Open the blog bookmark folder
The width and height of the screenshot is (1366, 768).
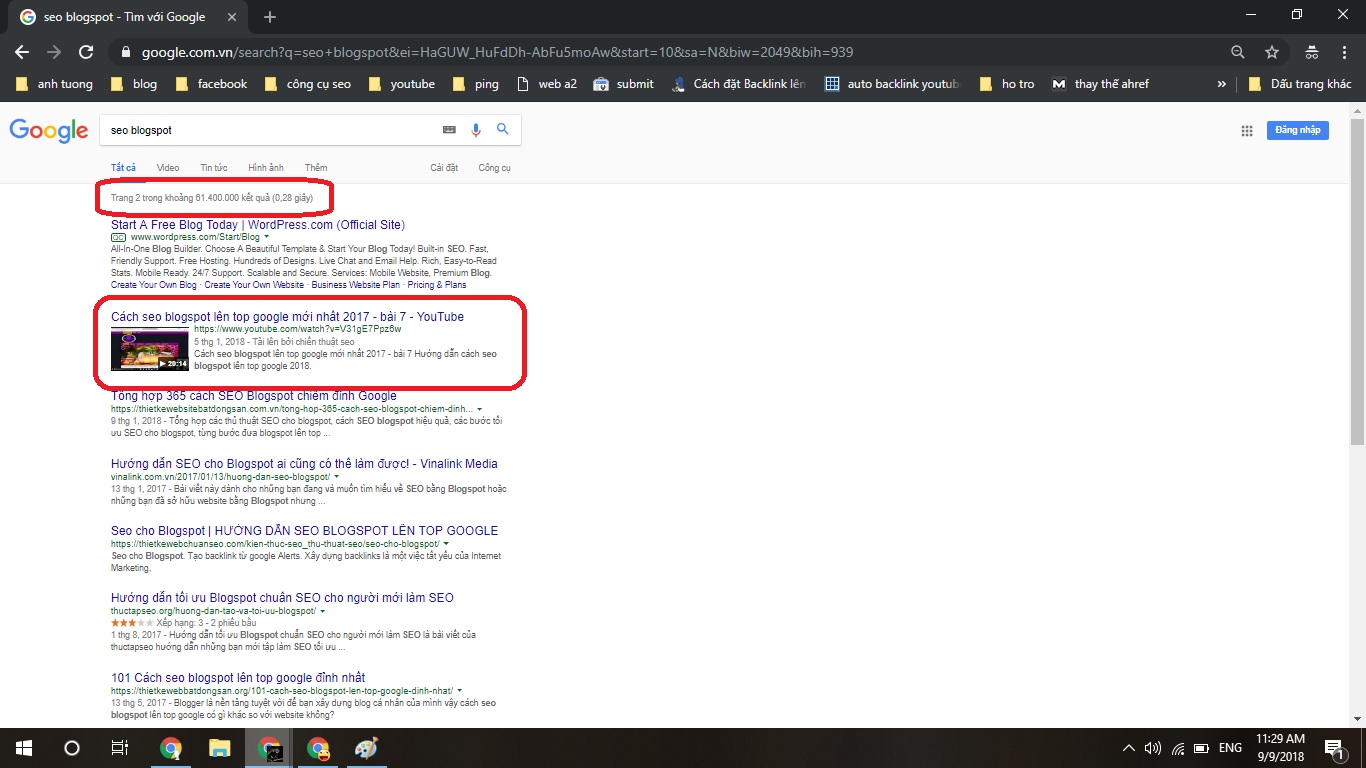point(134,84)
